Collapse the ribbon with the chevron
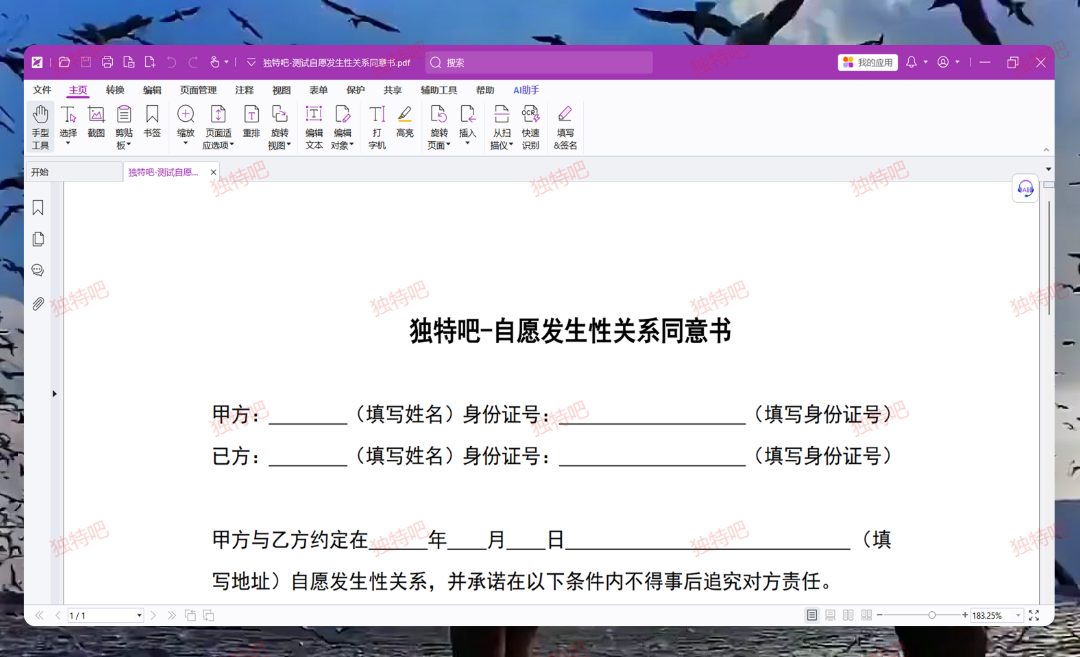1080x657 pixels. coord(1046,149)
